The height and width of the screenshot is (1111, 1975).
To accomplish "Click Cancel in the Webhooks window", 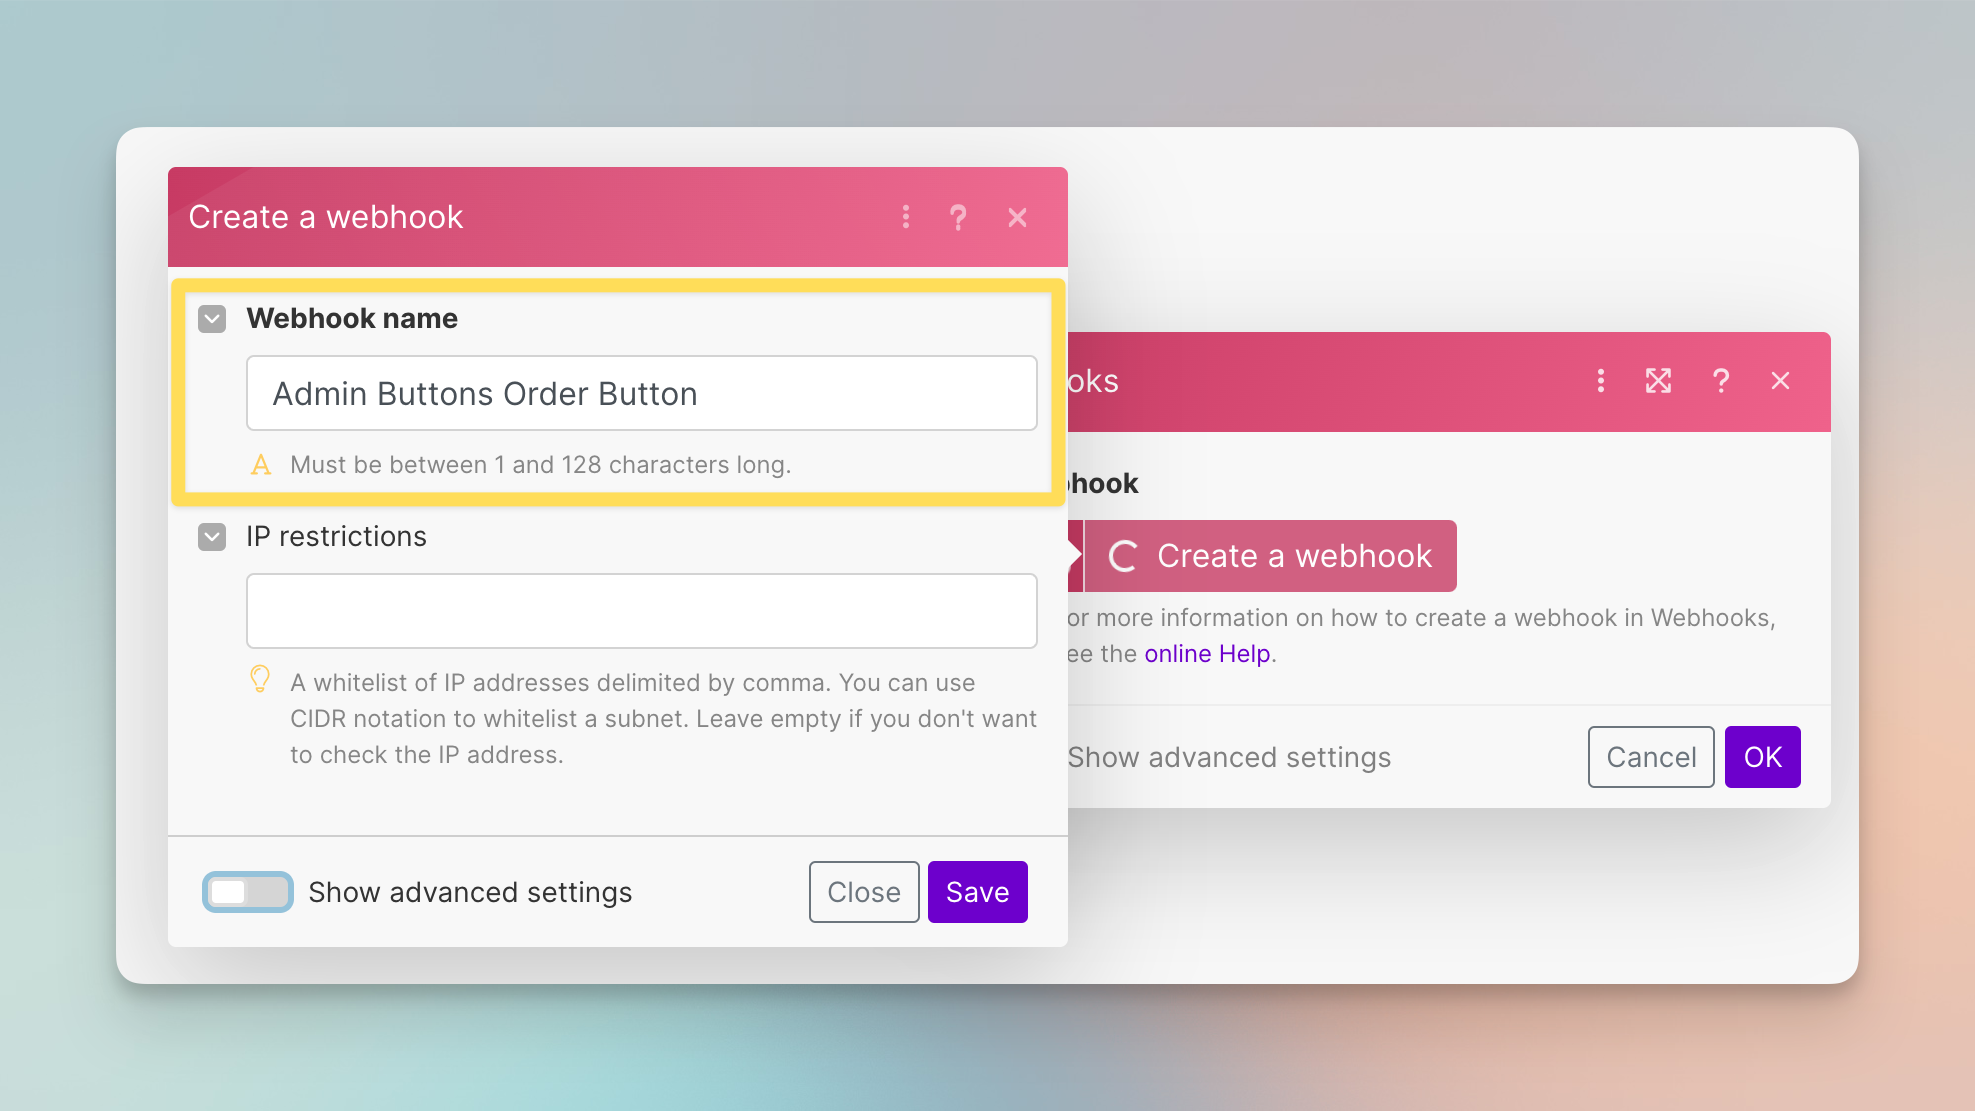I will click(x=1651, y=757).
